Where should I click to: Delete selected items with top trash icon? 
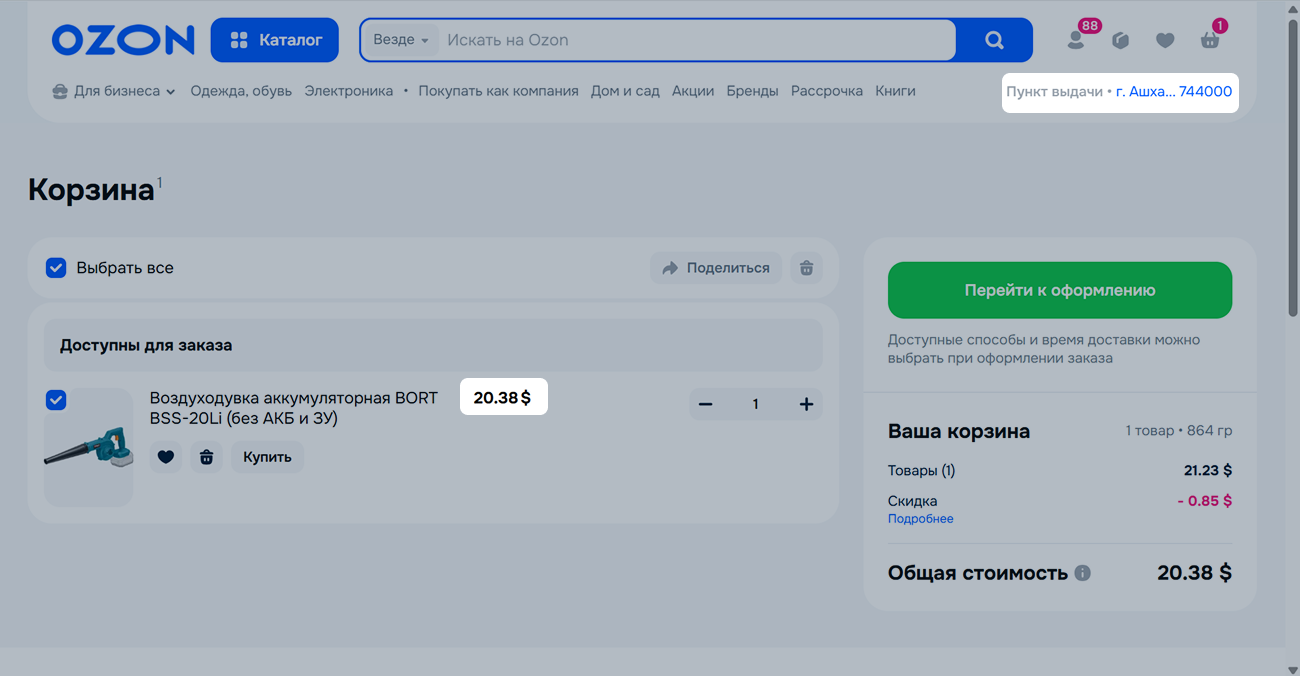806,268
